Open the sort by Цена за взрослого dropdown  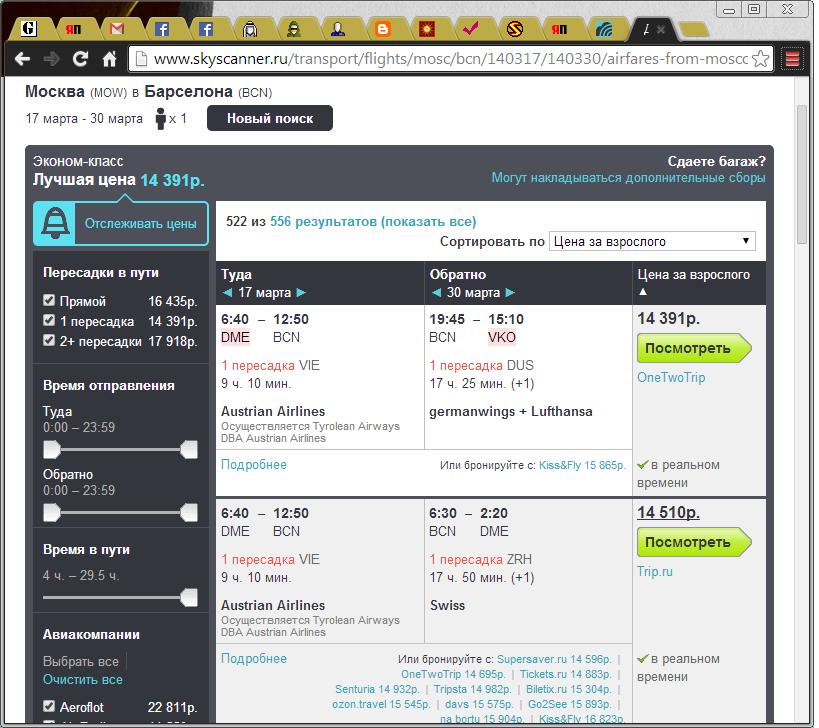tap(652, 241)
